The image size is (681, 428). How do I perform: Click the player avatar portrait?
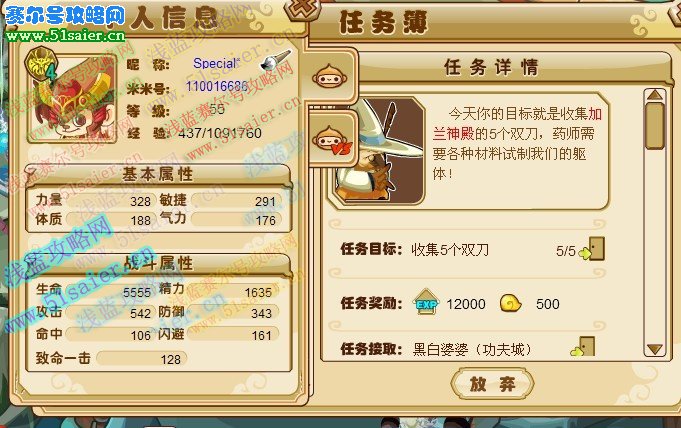pyautogui.click(x=72, y=99)
